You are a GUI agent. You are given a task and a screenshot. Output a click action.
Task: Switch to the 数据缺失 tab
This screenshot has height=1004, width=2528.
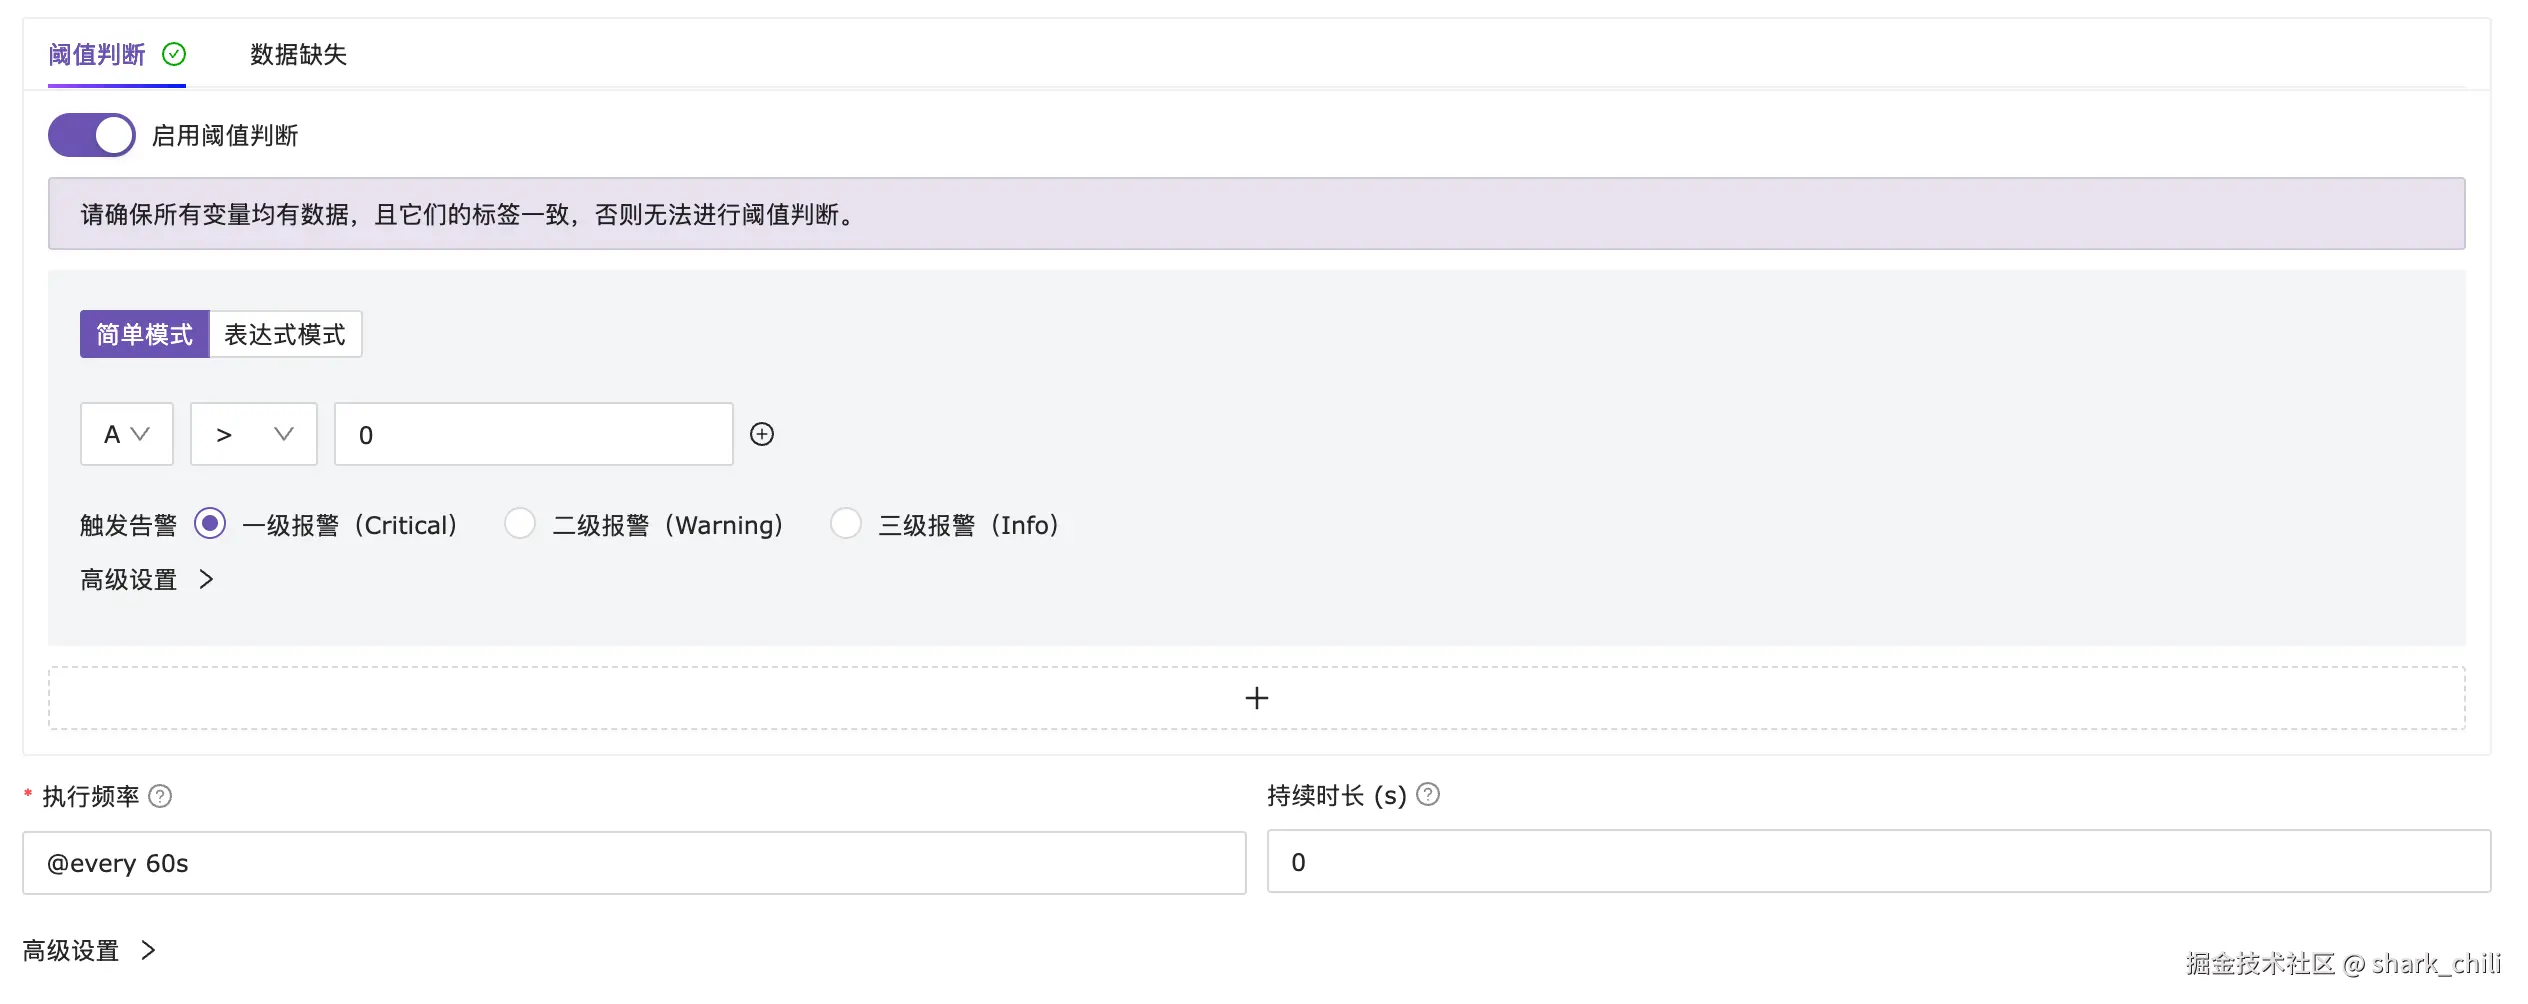coord(298,54)
